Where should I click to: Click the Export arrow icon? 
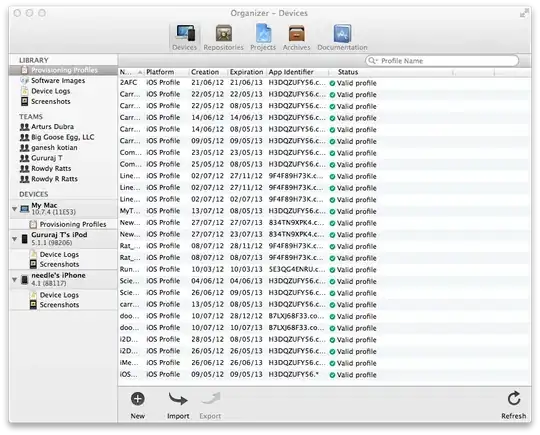pos(210,399)
